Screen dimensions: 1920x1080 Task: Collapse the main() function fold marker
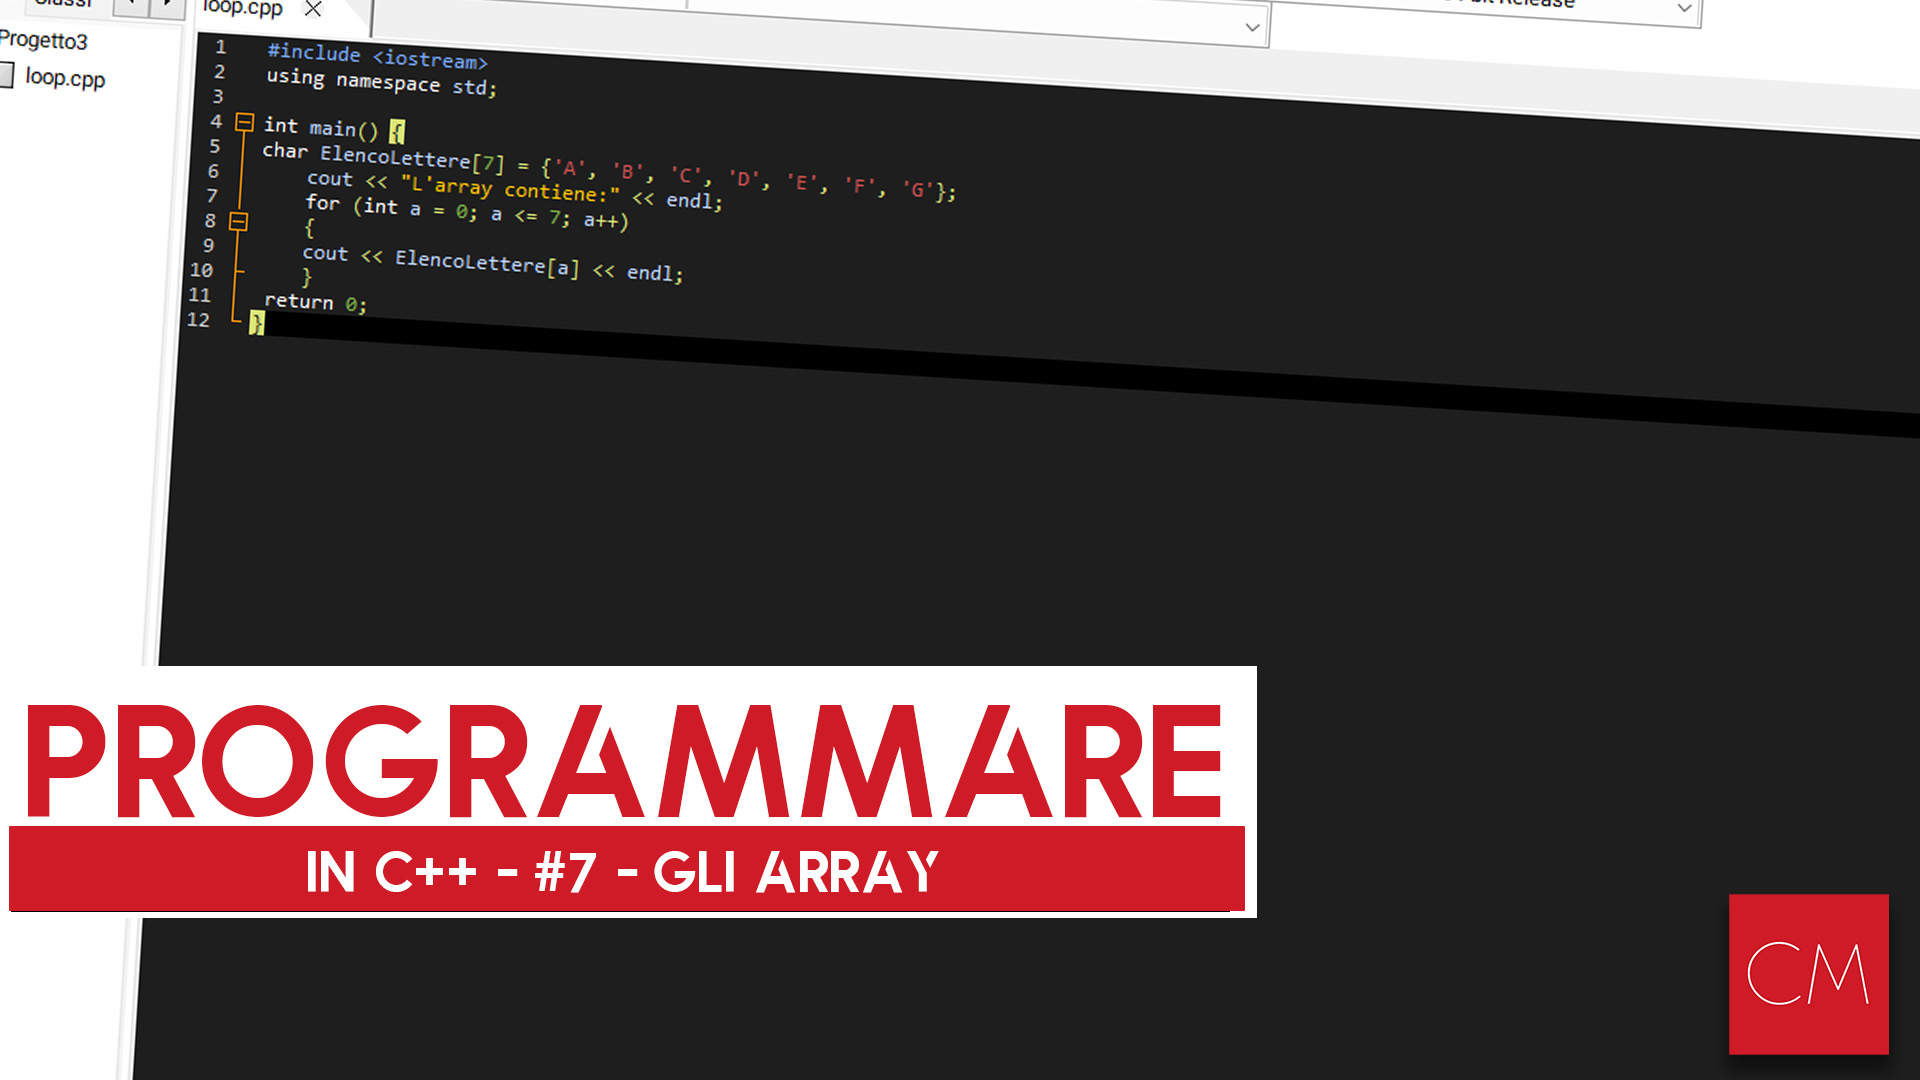[244, 123]
